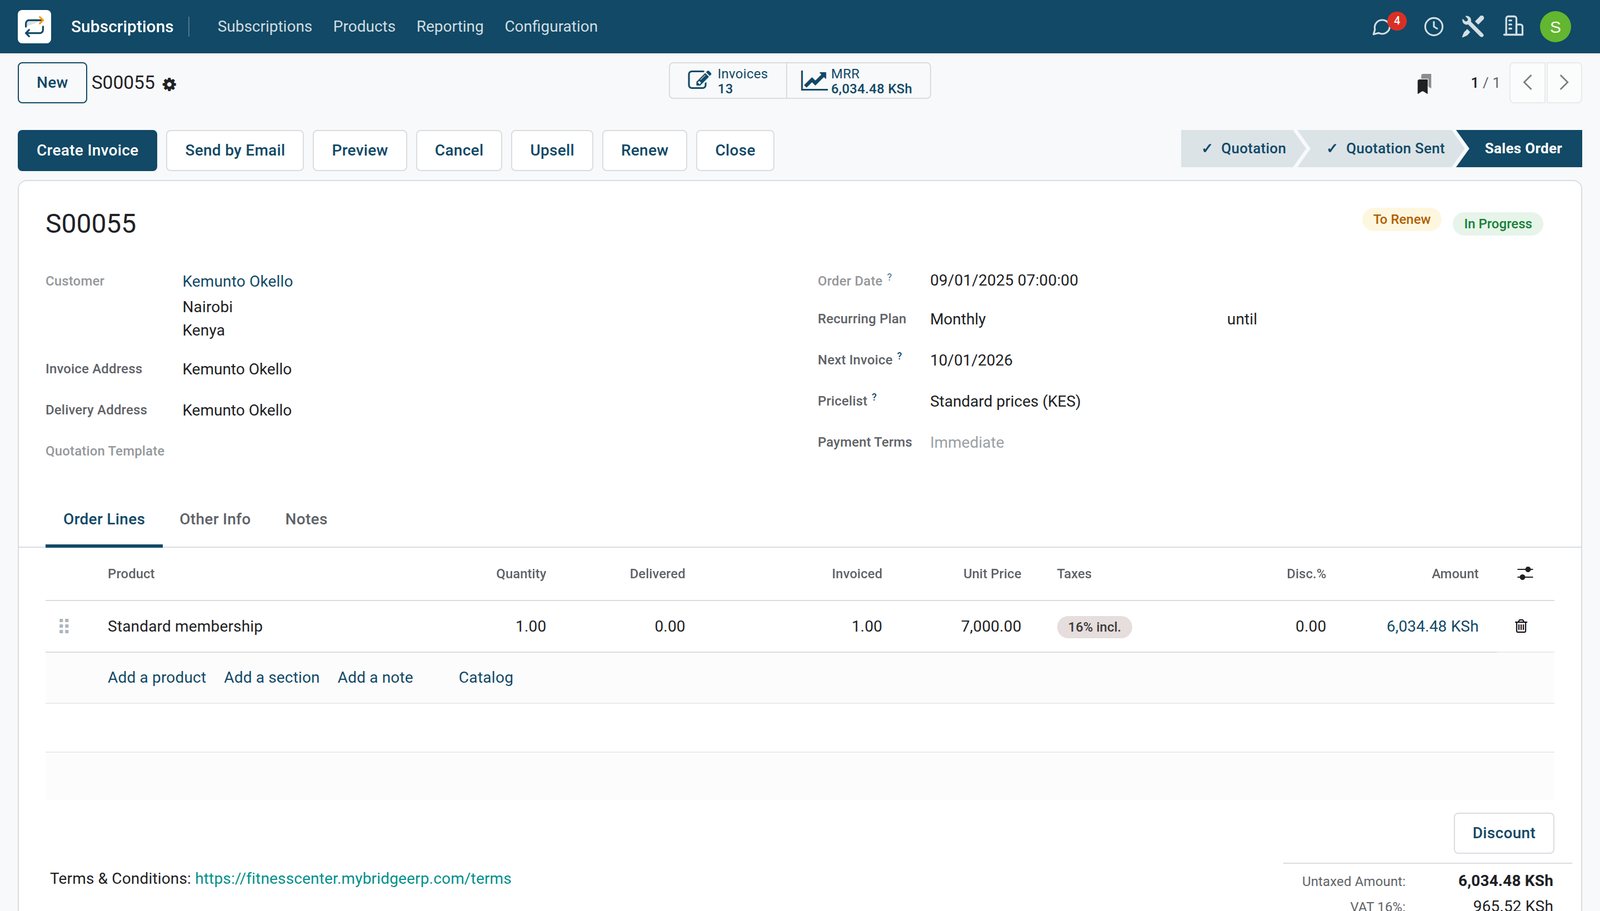Open the Pricelist Standard prices dropdown
This screenshot has width=1600, height=911.
coord(1240,401)
